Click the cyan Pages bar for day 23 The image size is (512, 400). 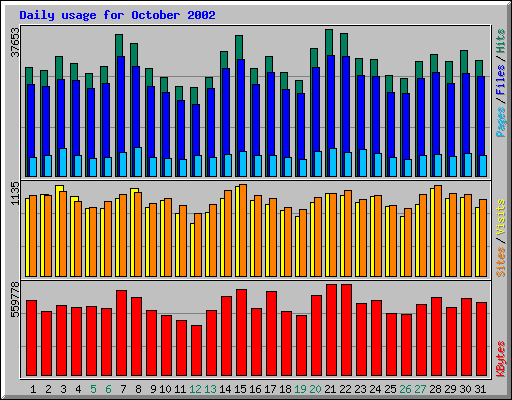click(x=363, y=163)
